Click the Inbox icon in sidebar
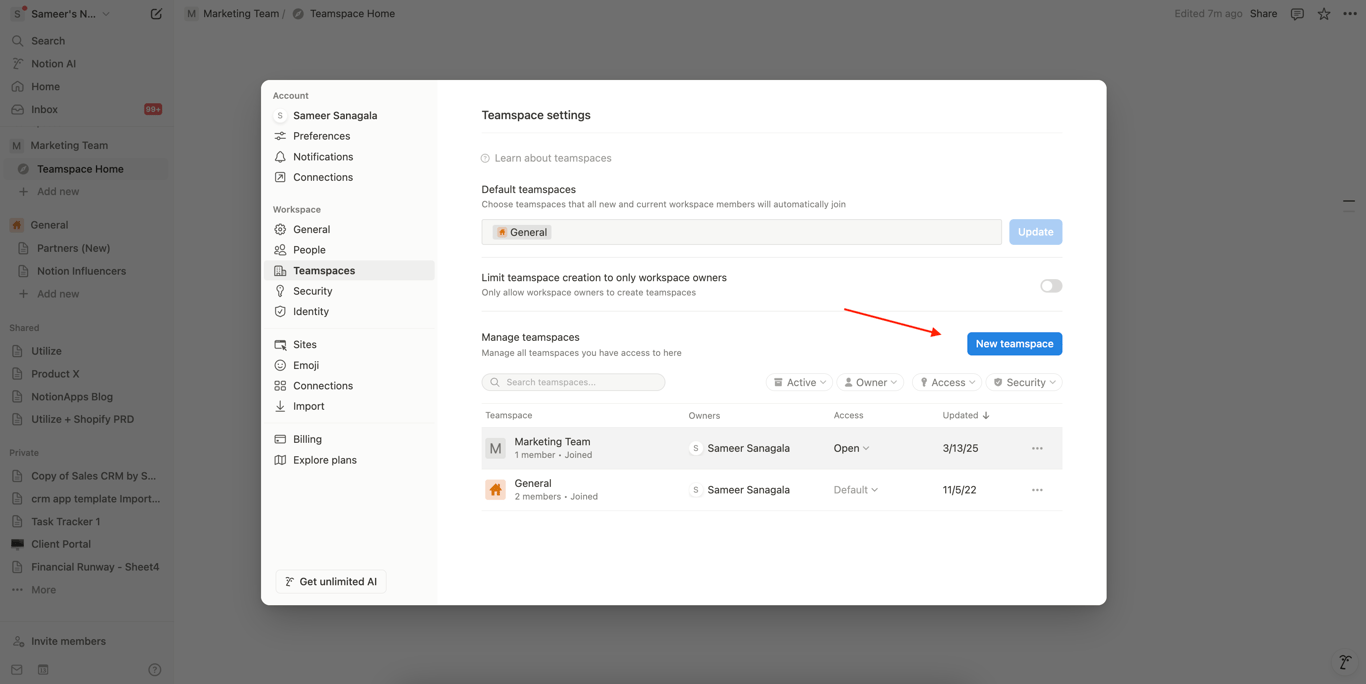1366x684 pixels. point(18,110)
